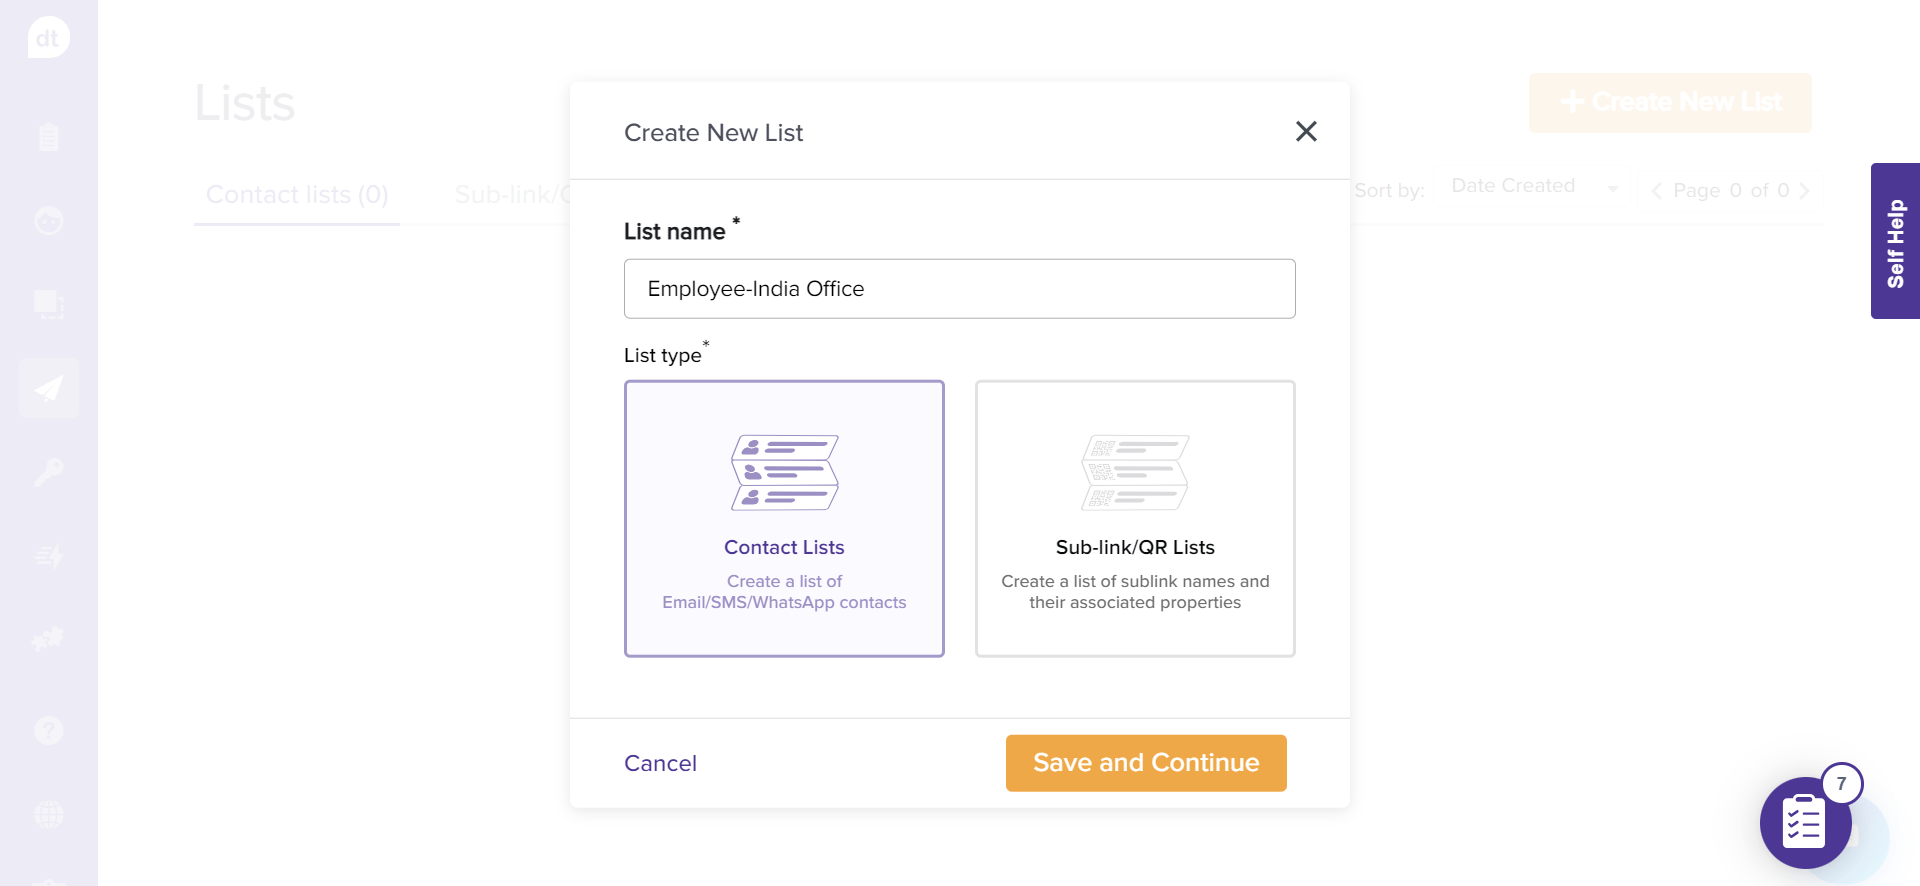Switch to Contact lists (0) tab
Image resolution: width=1920 pixels, height=886 pixels.
[297, 195]
